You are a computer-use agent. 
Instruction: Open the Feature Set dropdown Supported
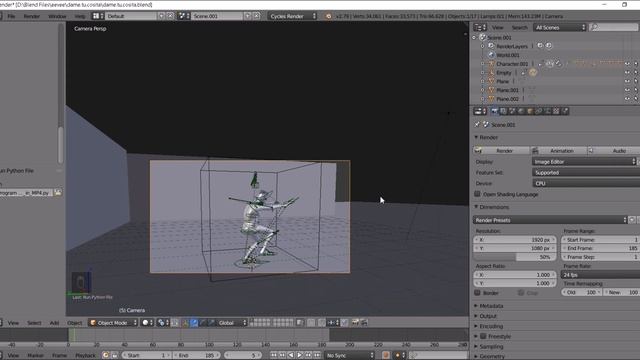click(586, 173)
